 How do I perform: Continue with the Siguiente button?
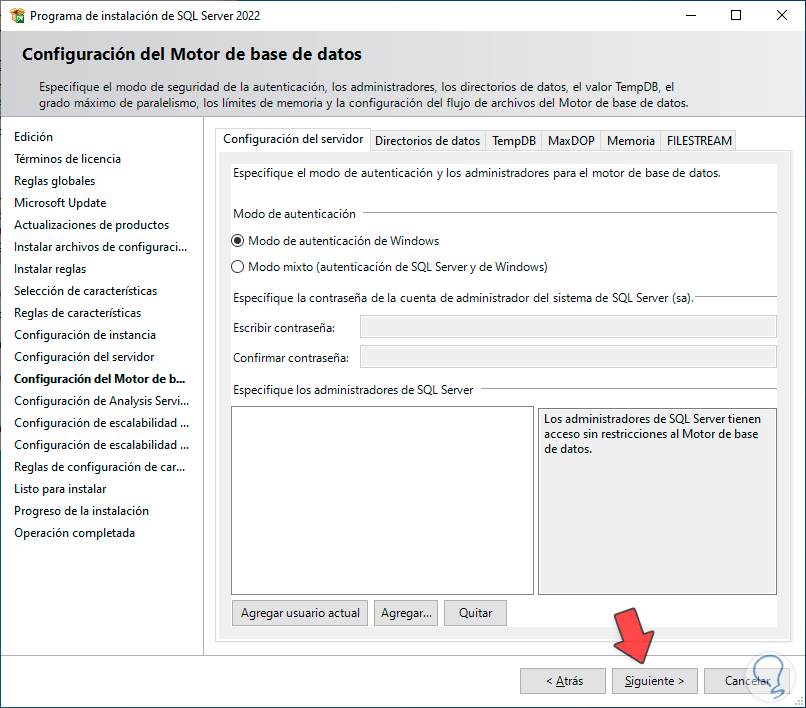click(654, 681)
